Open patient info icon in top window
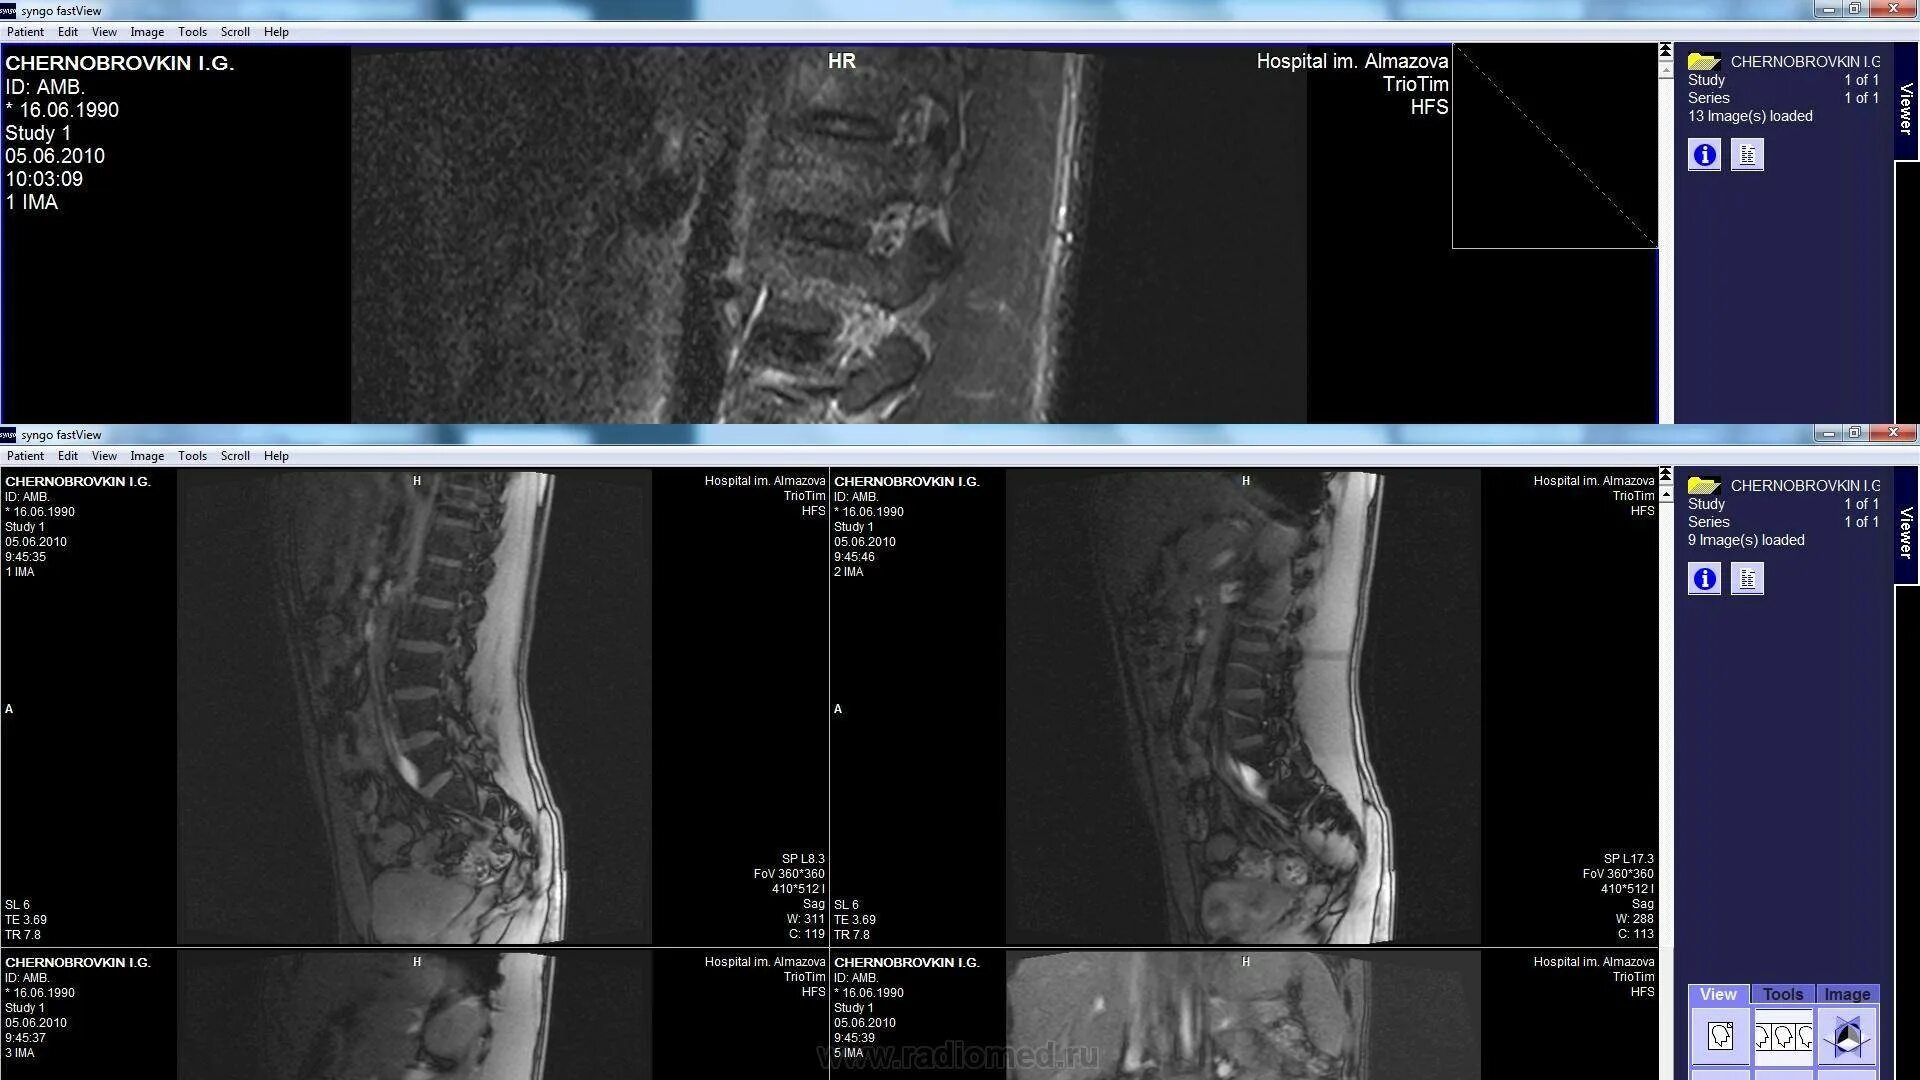Viewport: 1920px width, 1080px height. click(x=1705, y=155)
